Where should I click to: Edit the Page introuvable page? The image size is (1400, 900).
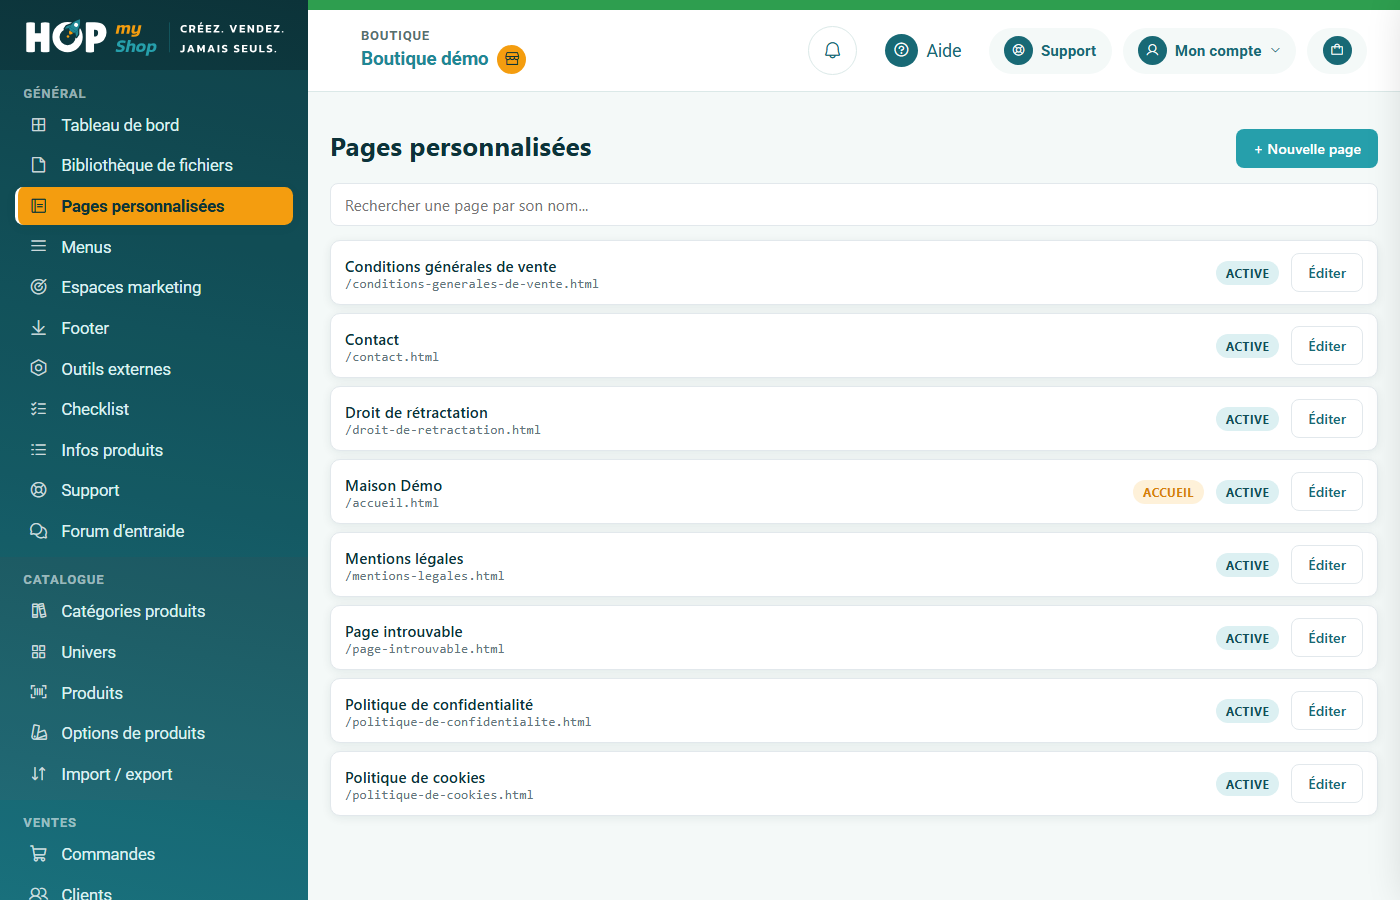pyautogui.click(x=1327, y=638)
